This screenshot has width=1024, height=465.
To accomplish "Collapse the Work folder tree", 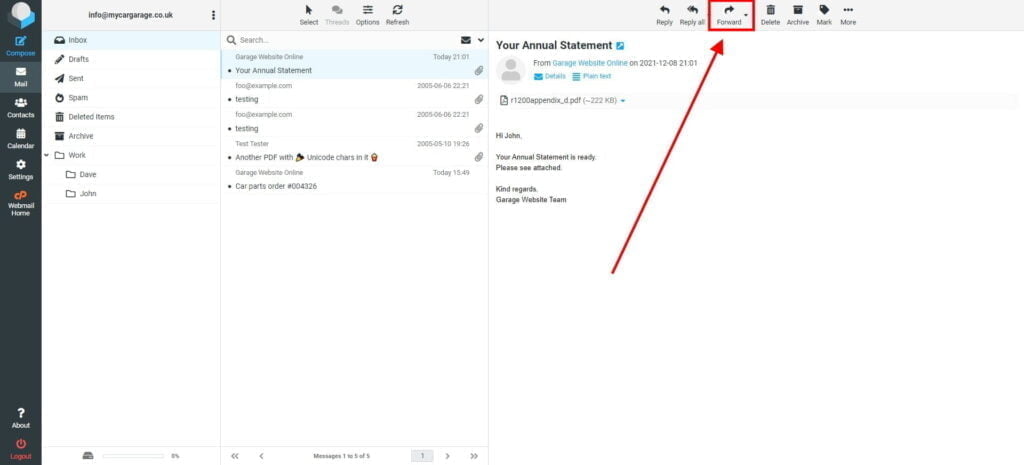I will click(x=46, y=155).
